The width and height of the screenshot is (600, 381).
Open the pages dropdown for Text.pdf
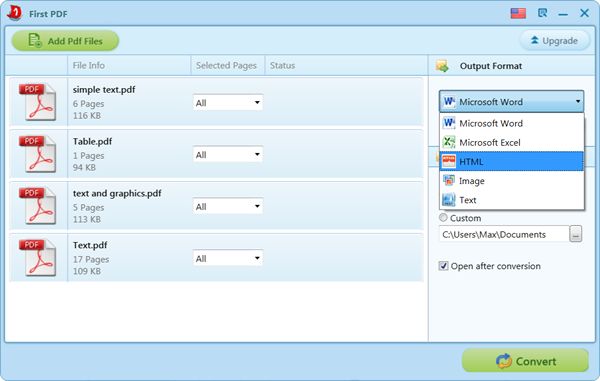tap(228, 259)
